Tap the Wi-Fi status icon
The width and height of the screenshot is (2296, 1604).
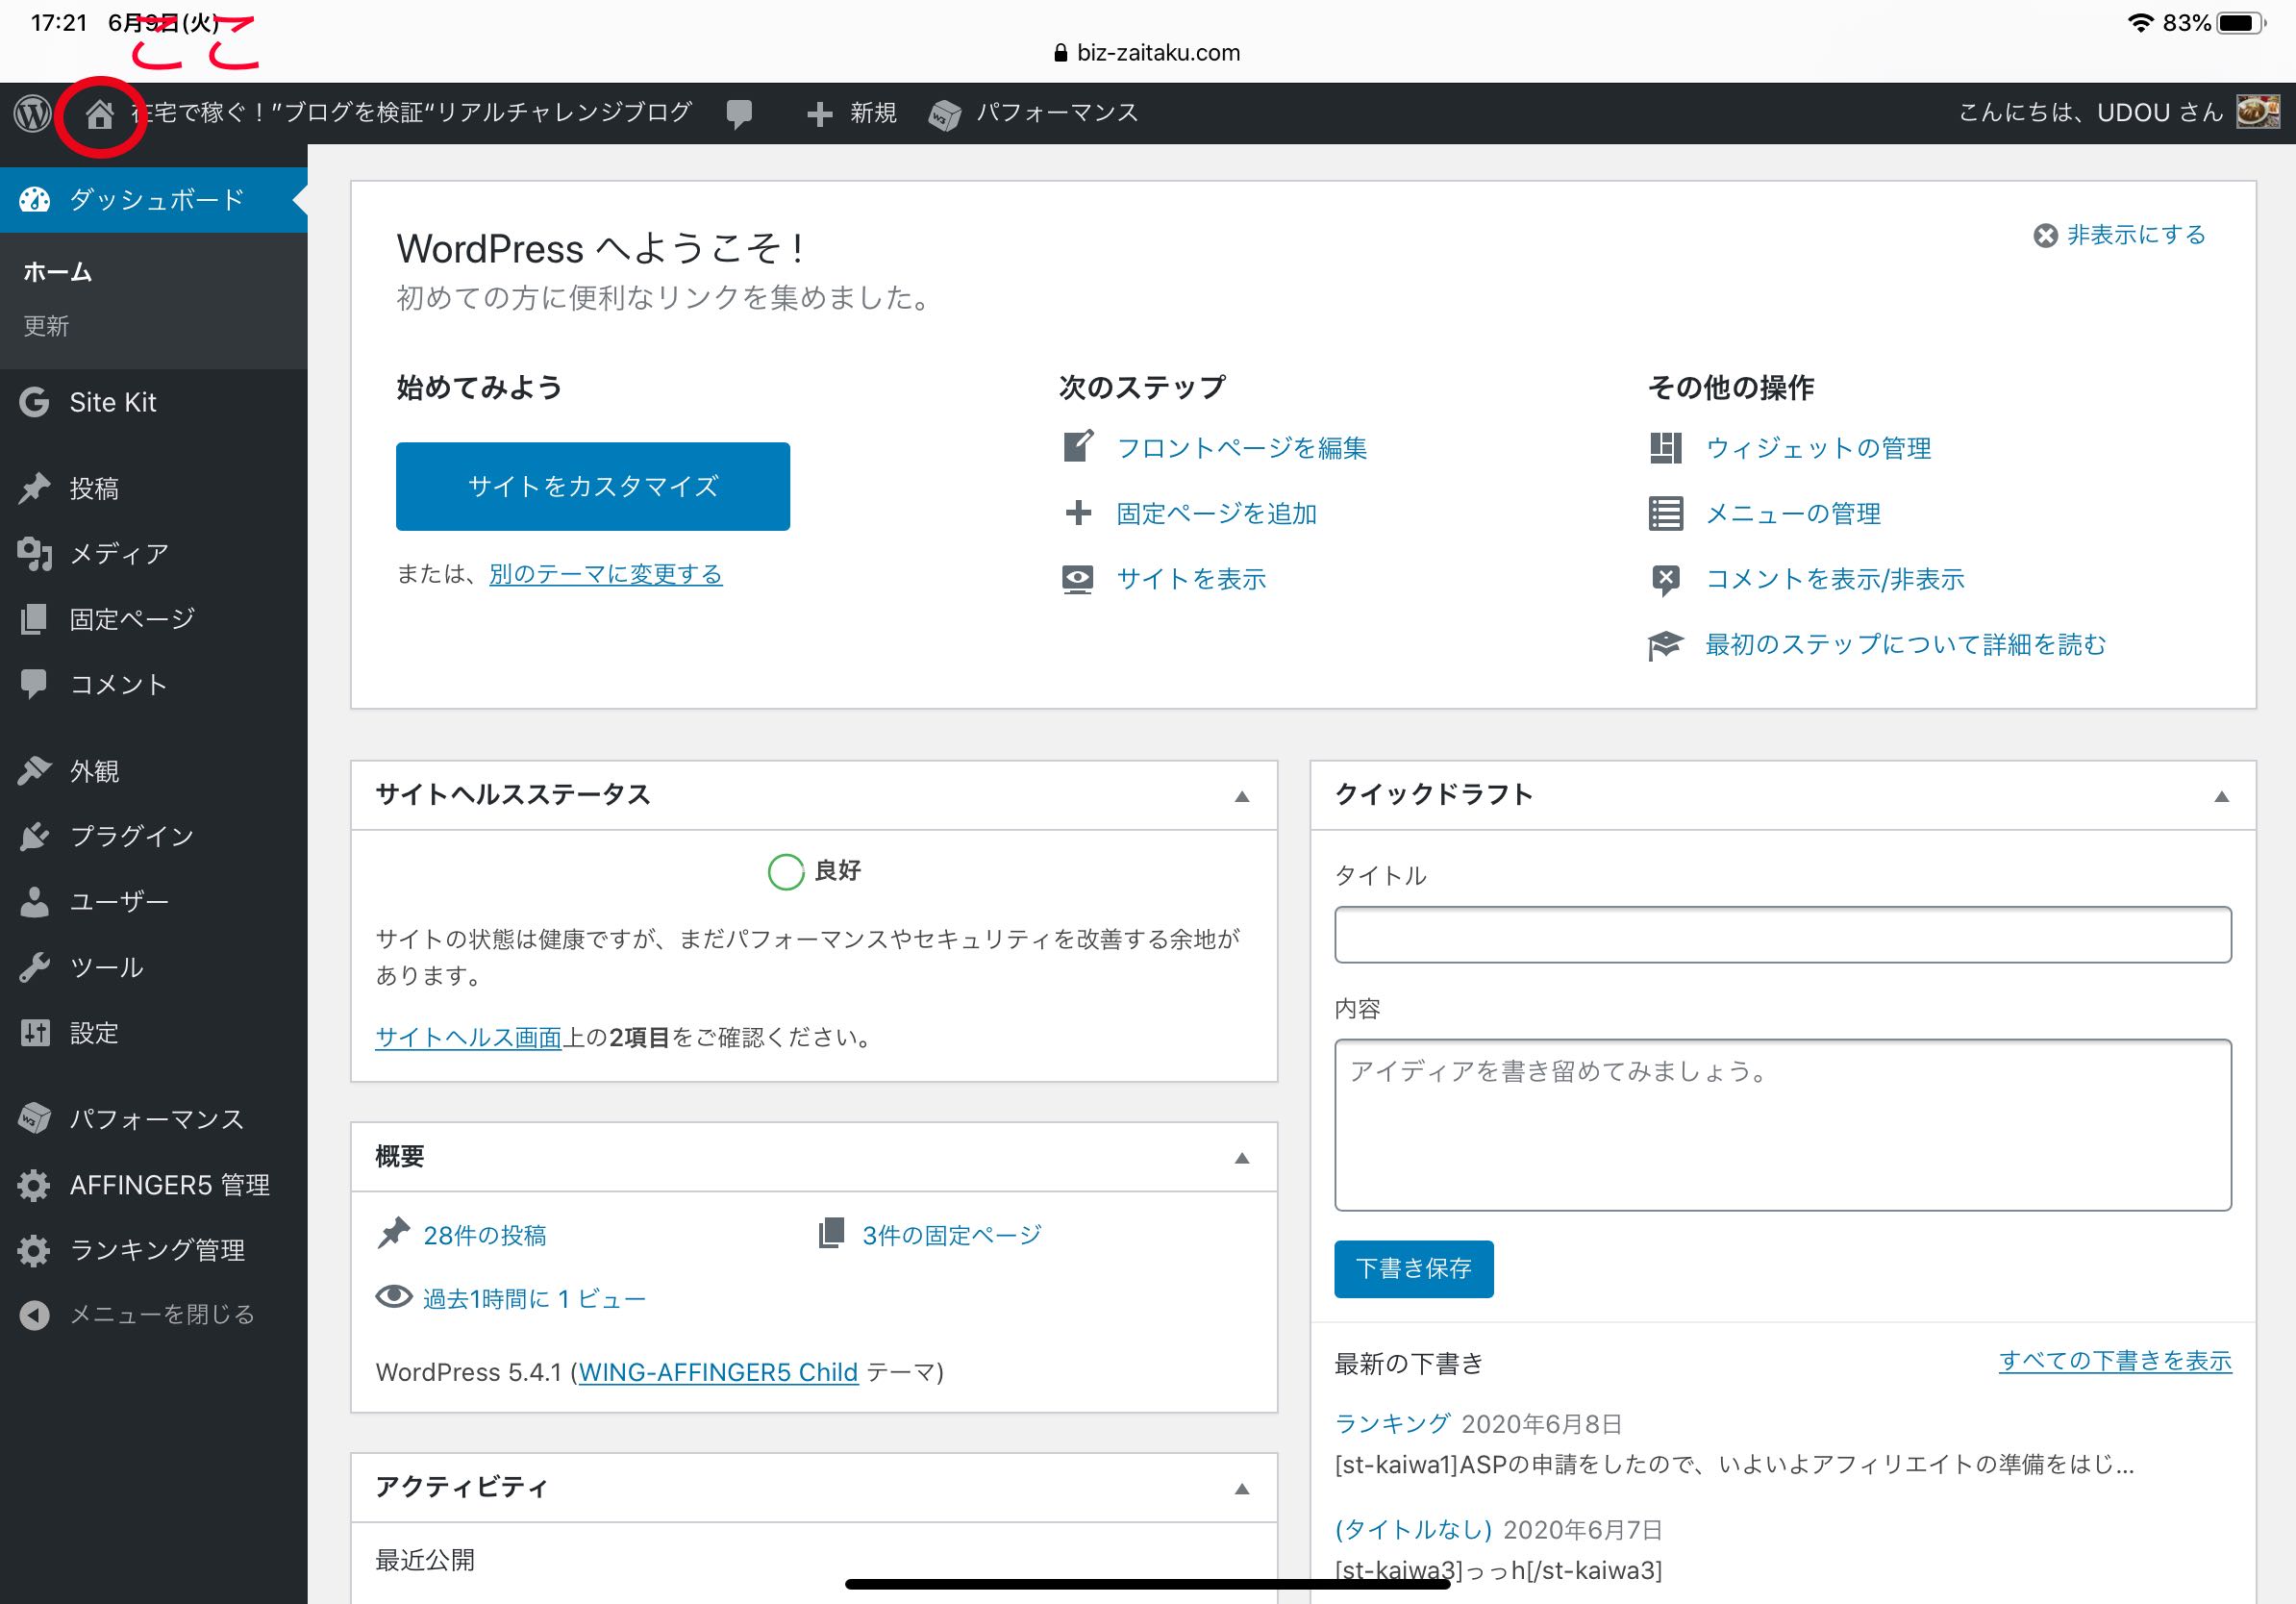pos(2140,23)
